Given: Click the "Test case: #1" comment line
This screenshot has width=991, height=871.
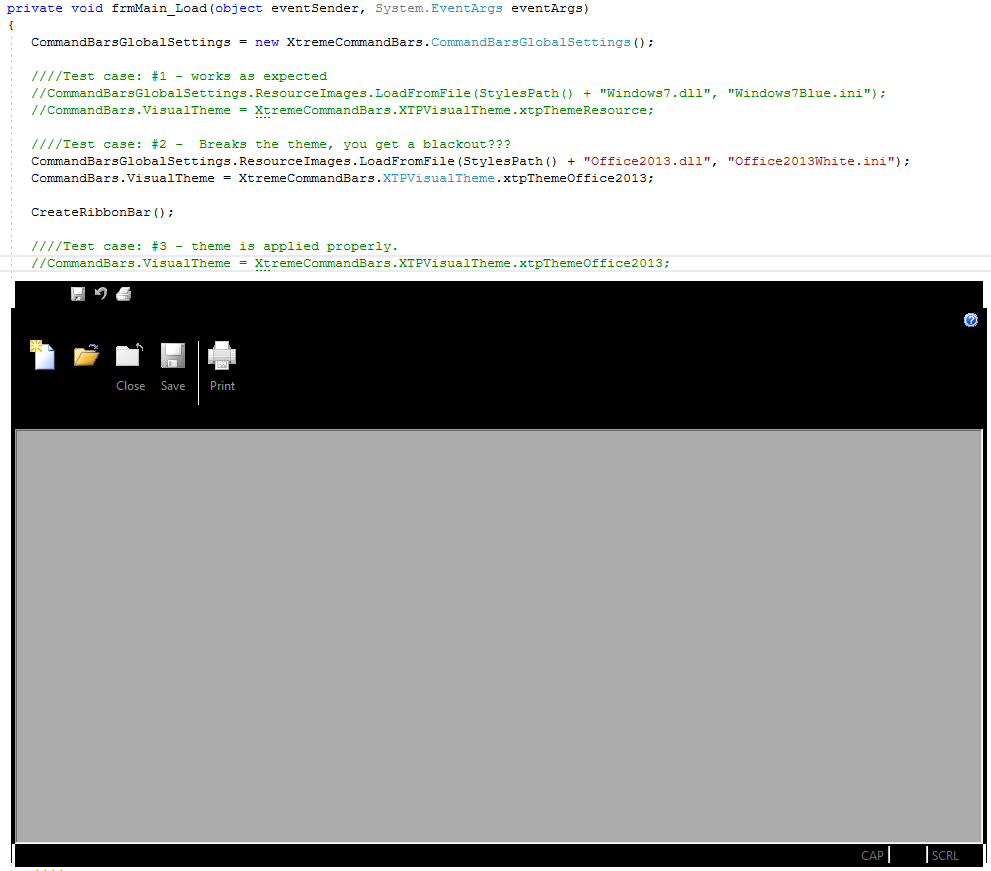Looking at the screenshot, I should click(x=179, y=76).
